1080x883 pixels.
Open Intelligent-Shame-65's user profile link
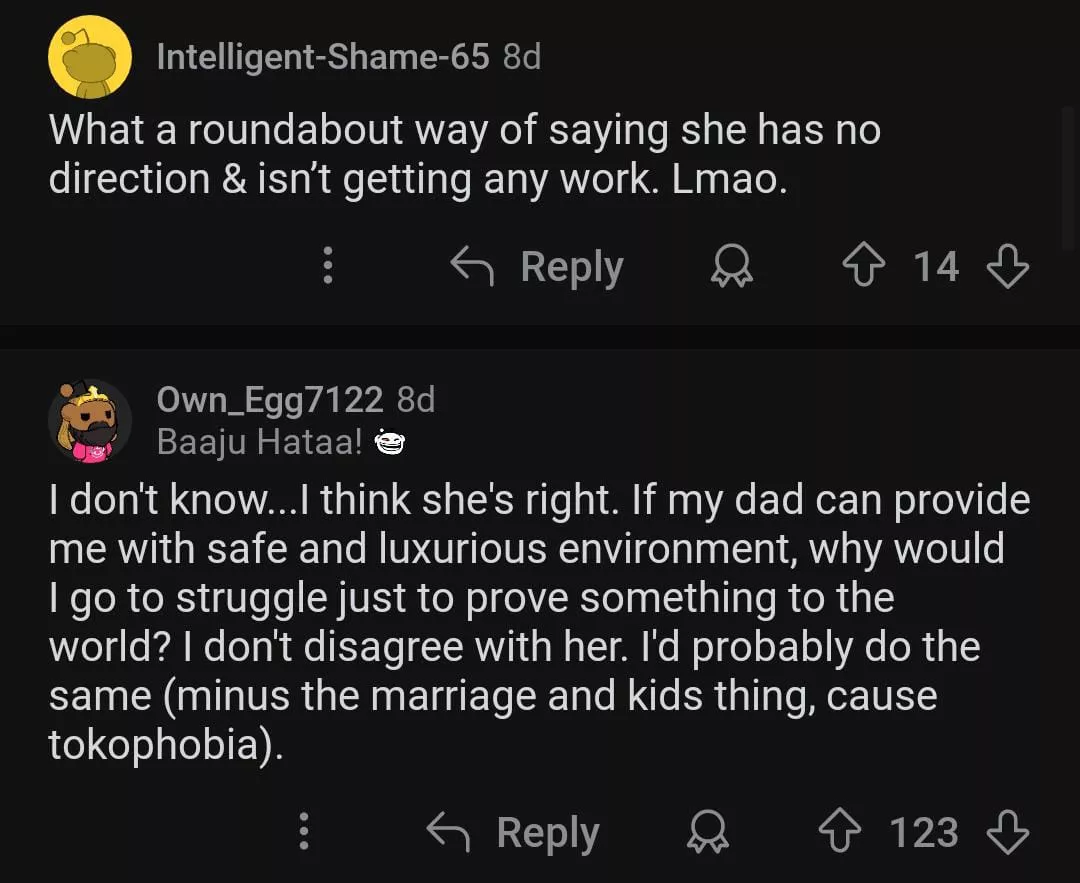pyautogui.click(x=322, y=57)
